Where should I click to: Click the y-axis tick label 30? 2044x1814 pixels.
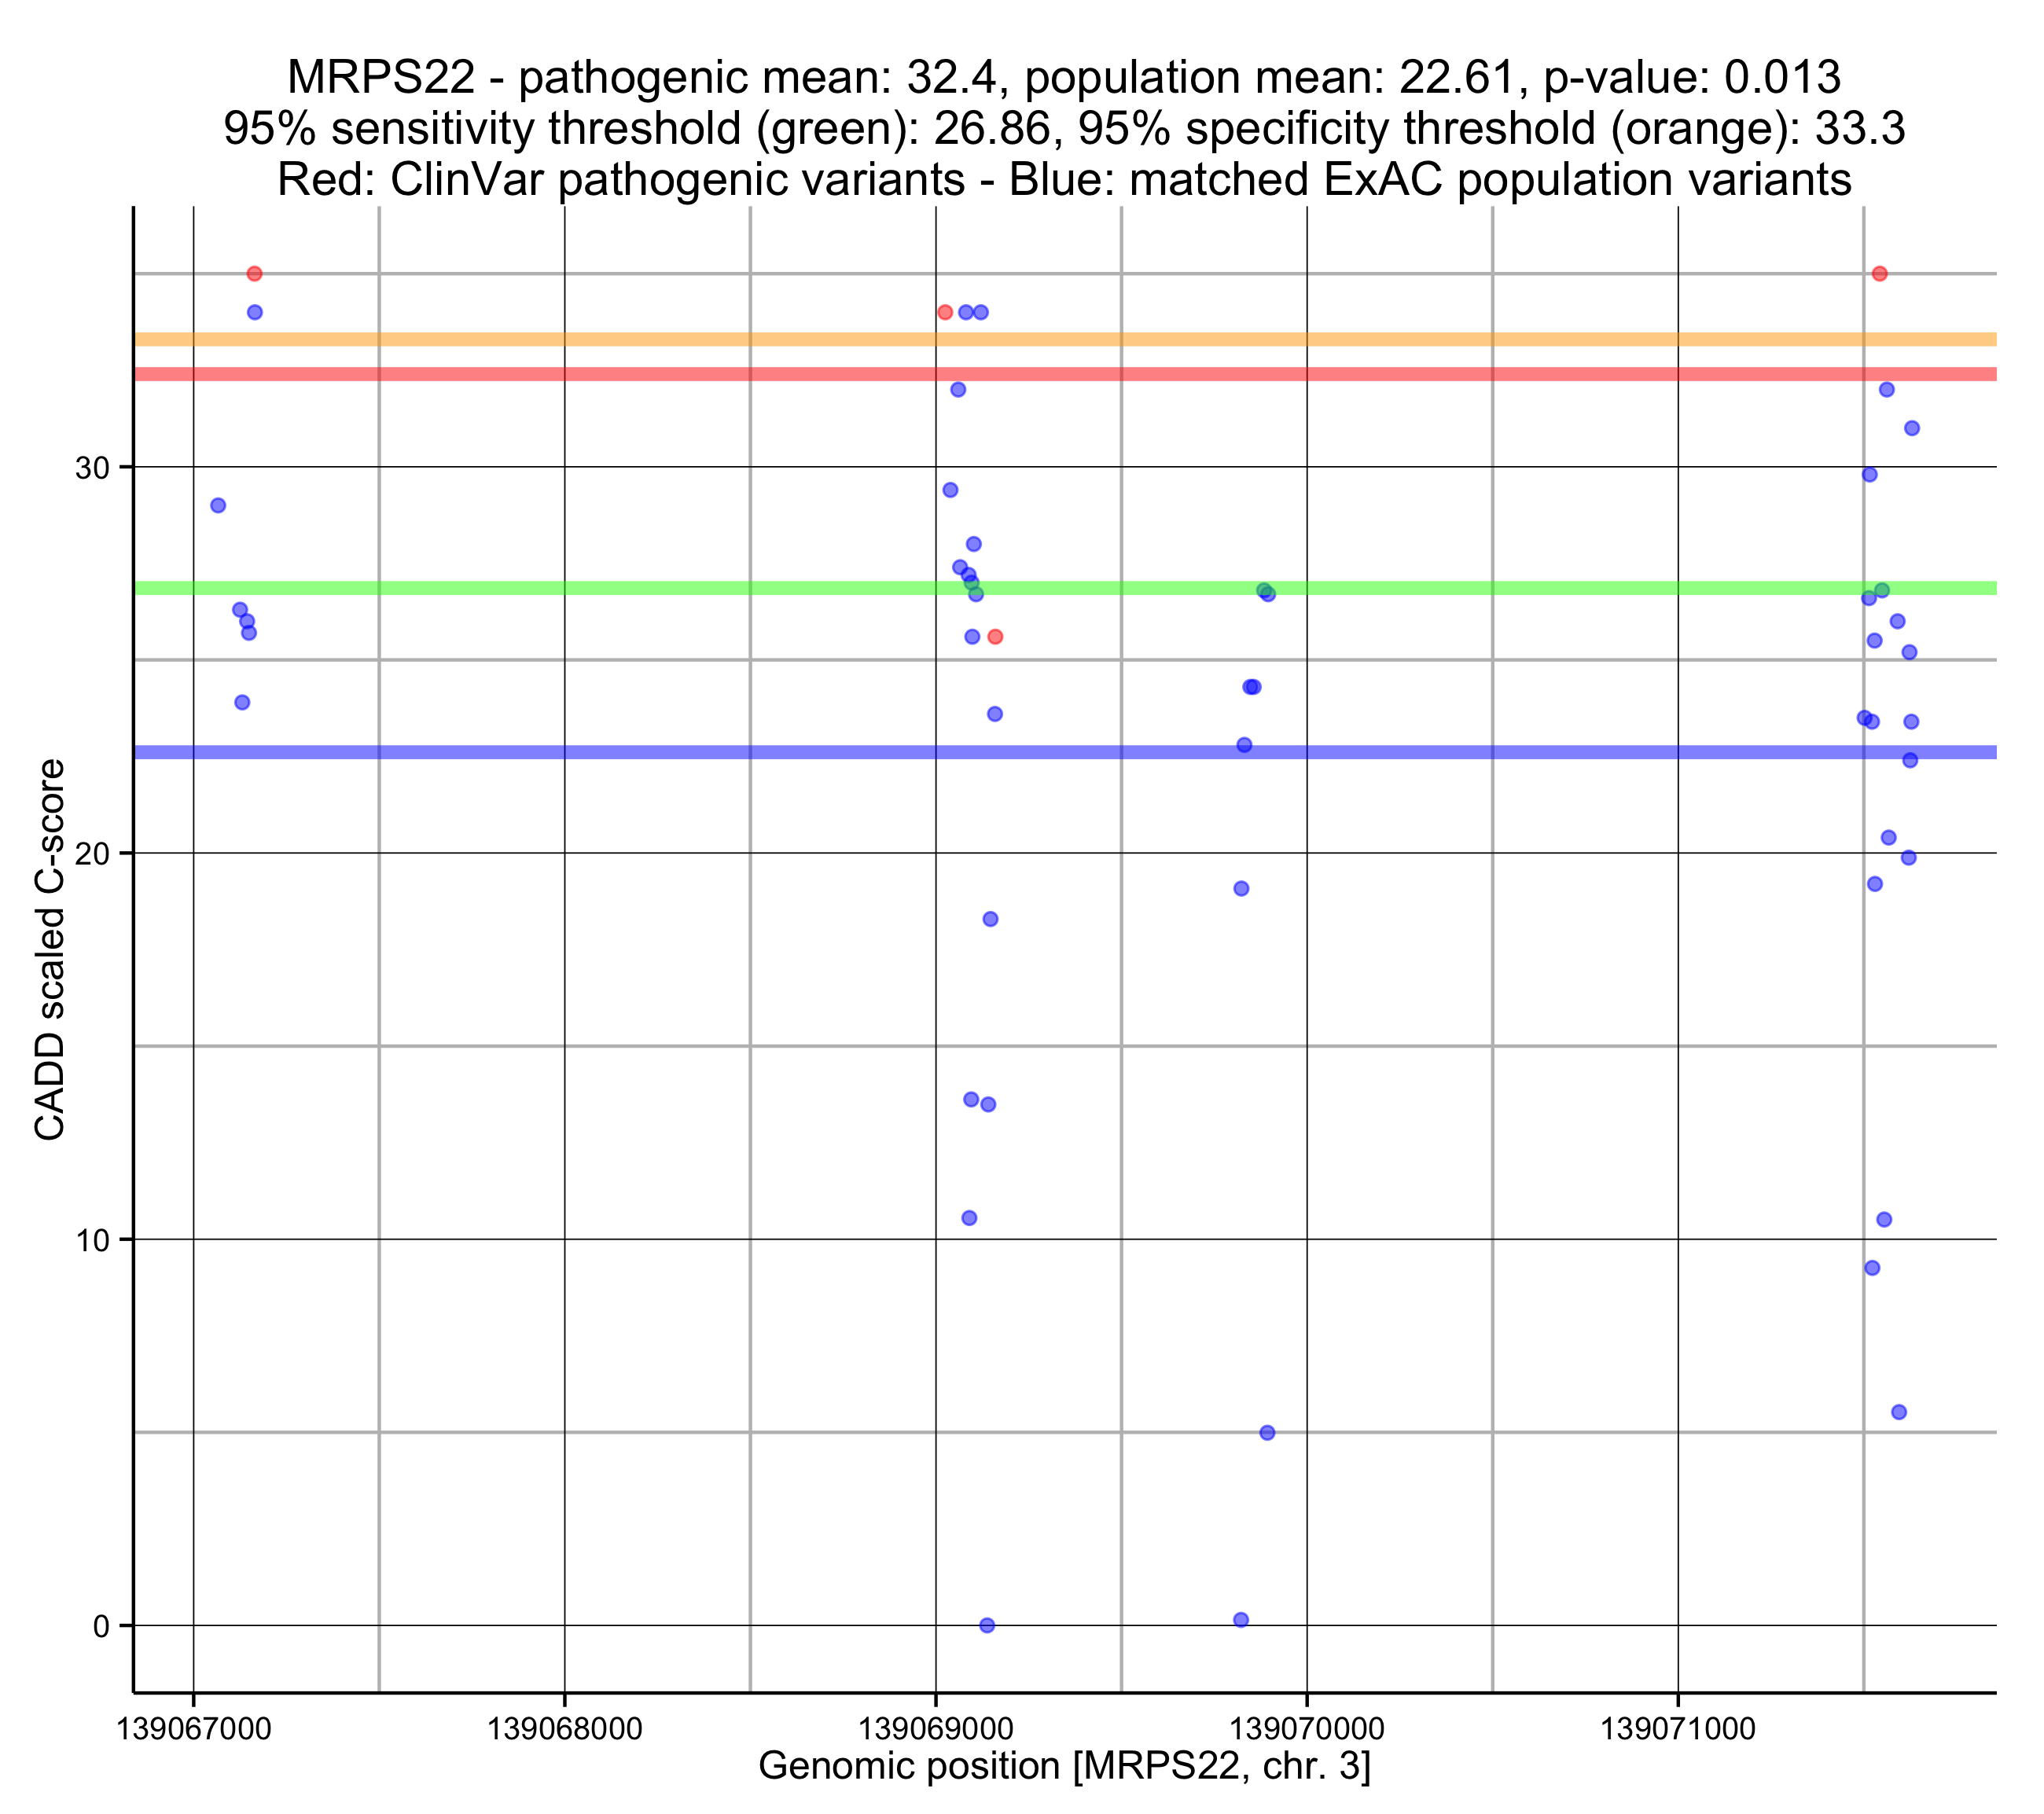pos(92,468)
